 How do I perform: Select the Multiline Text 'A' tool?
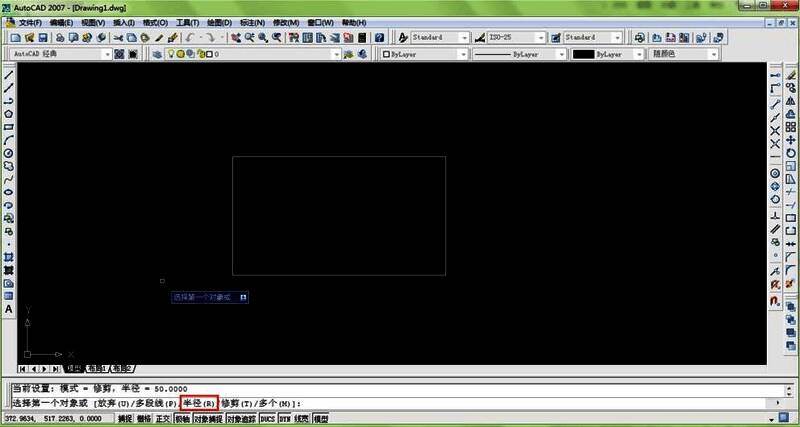pyautogui.click(x=9, y=309)
